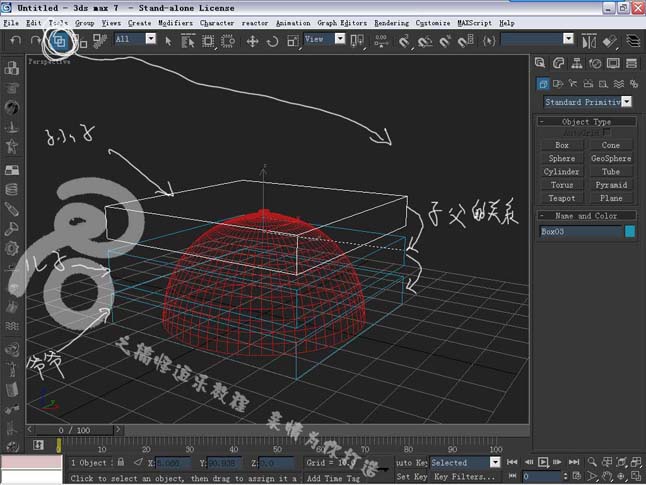The image size is (646, 485).
Task: Select the Geometry create category icon
Action: (x=543, y=84)
